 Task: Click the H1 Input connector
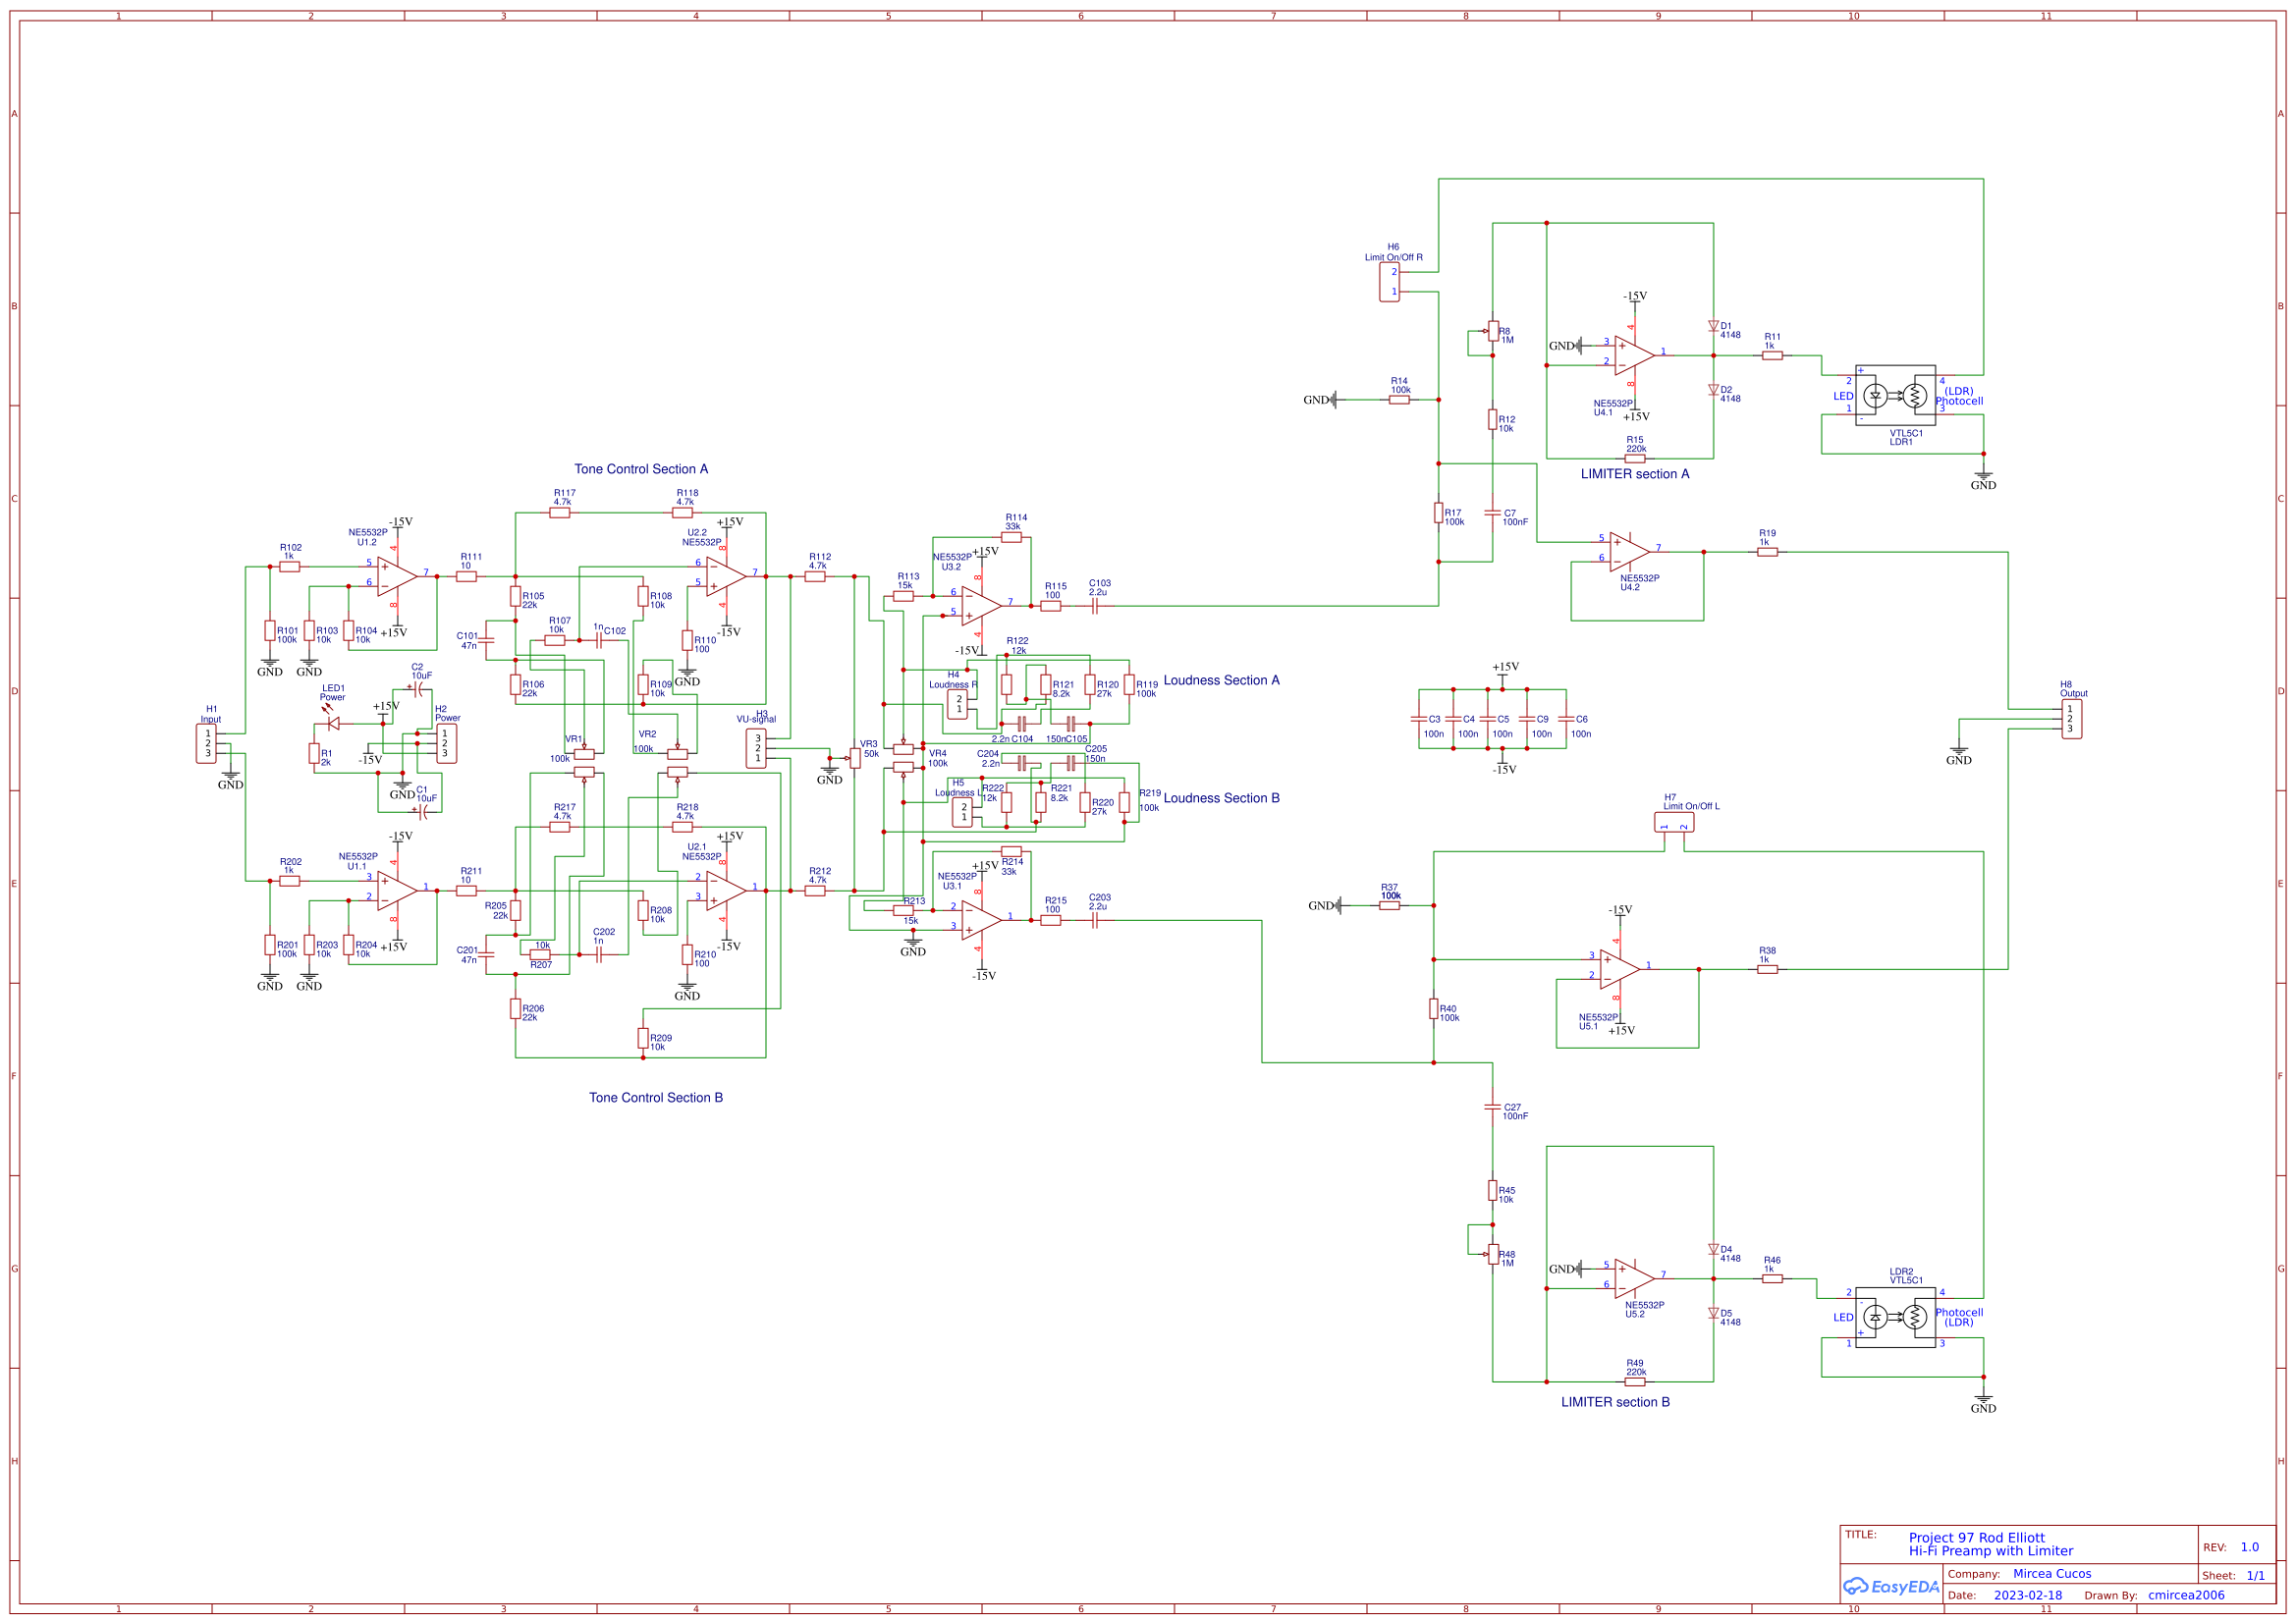tap(206, 743)
